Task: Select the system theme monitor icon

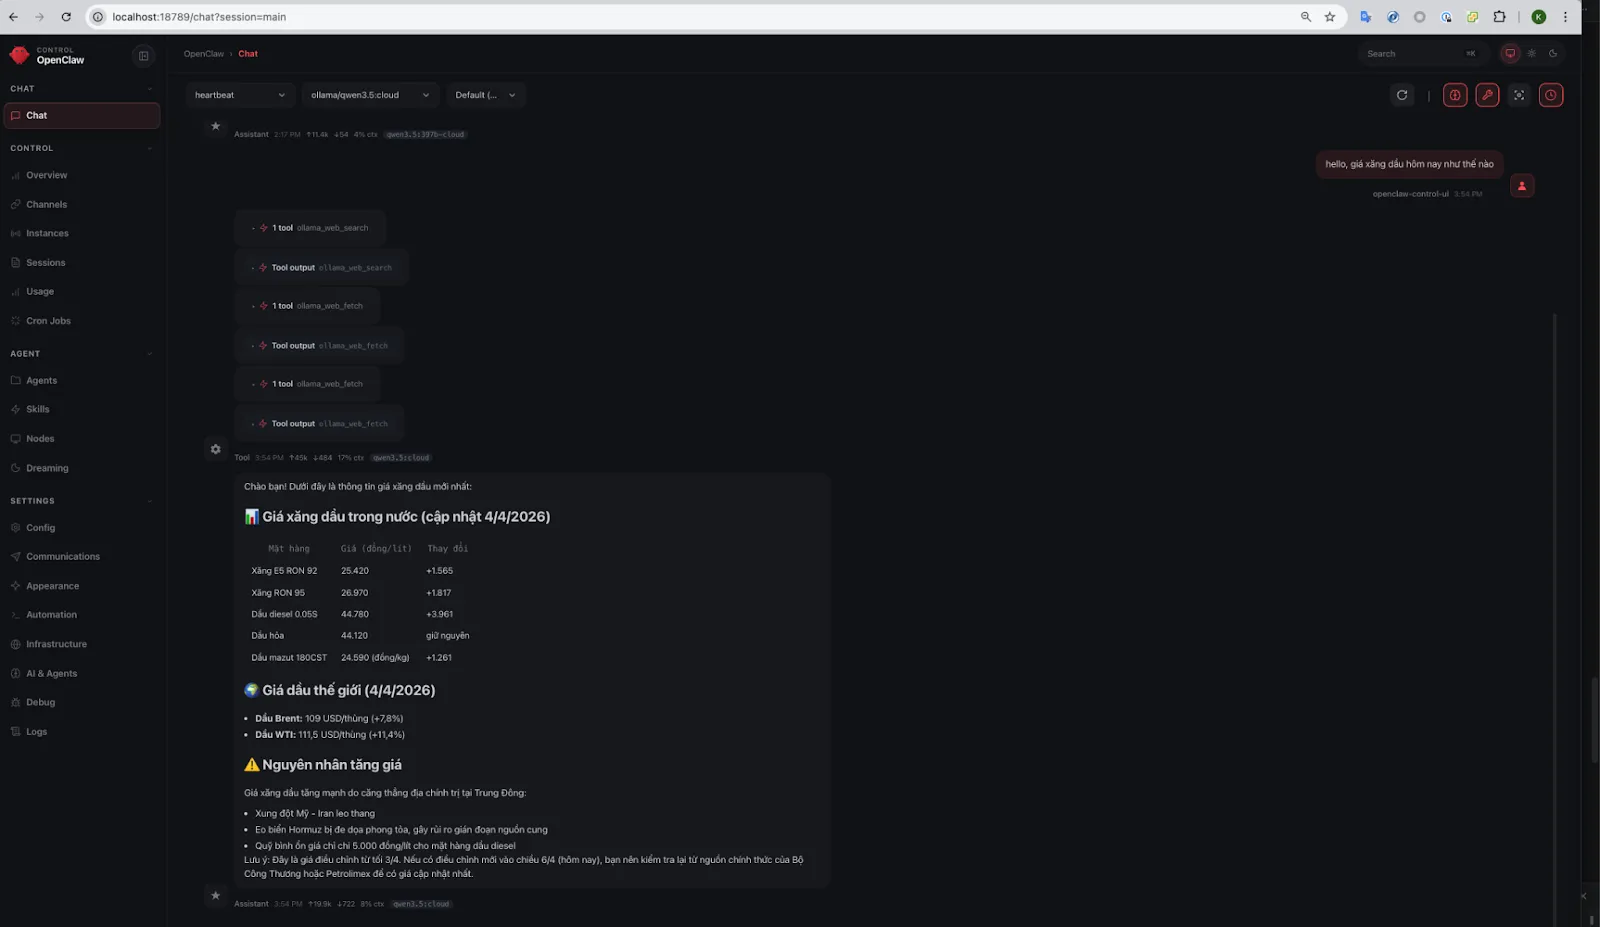Action: [1510, 54]
